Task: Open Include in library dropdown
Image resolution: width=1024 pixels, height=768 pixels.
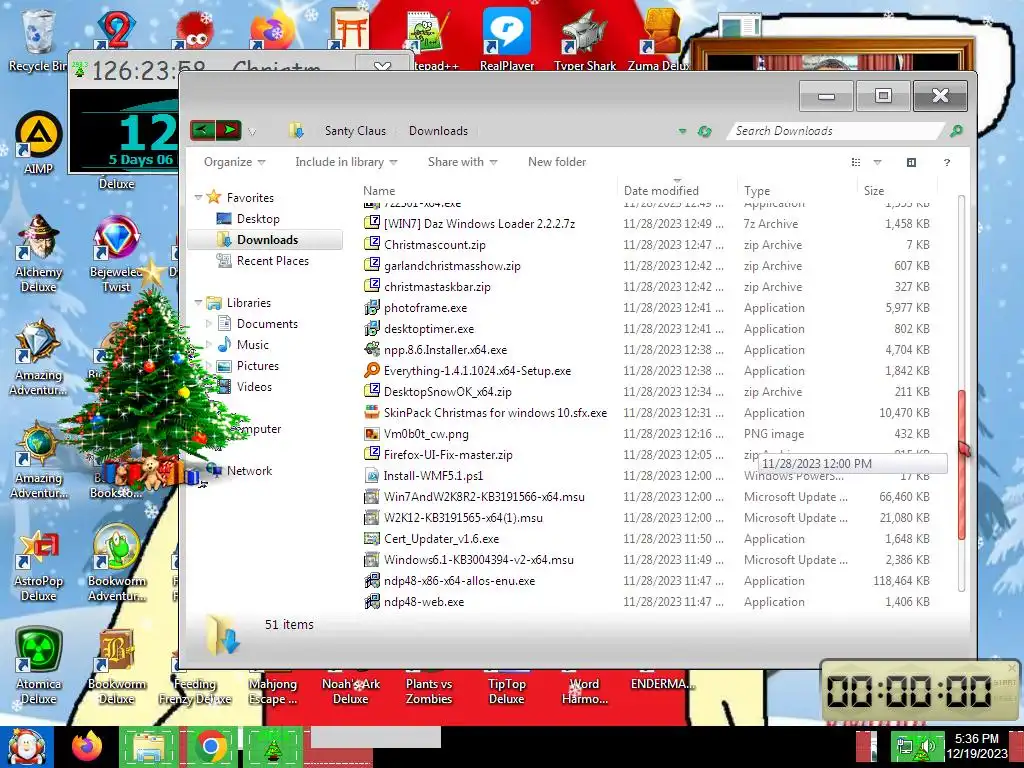Action: coord(345,162)
